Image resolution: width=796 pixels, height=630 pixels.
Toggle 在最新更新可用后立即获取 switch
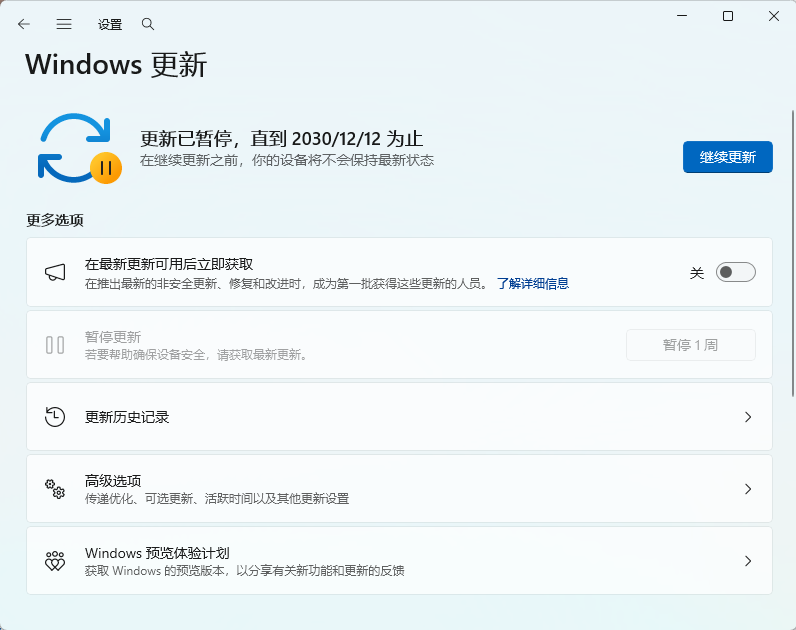point(735,273)
